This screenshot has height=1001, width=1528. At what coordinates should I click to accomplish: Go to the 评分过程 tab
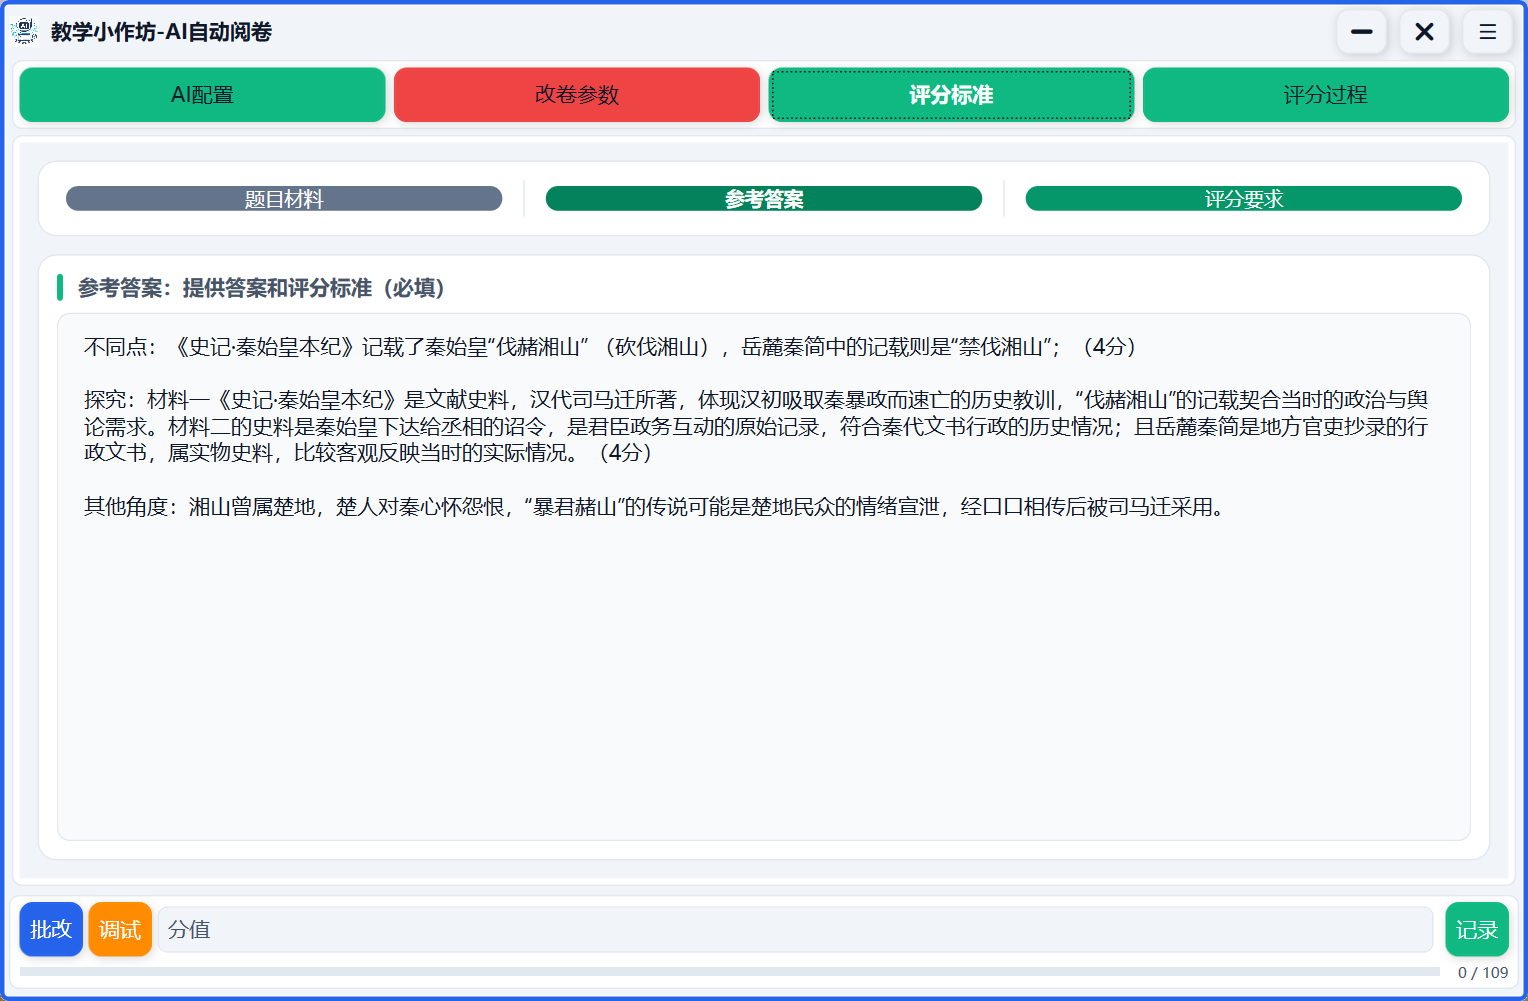pyautogui.click(x=1325, y=95)
